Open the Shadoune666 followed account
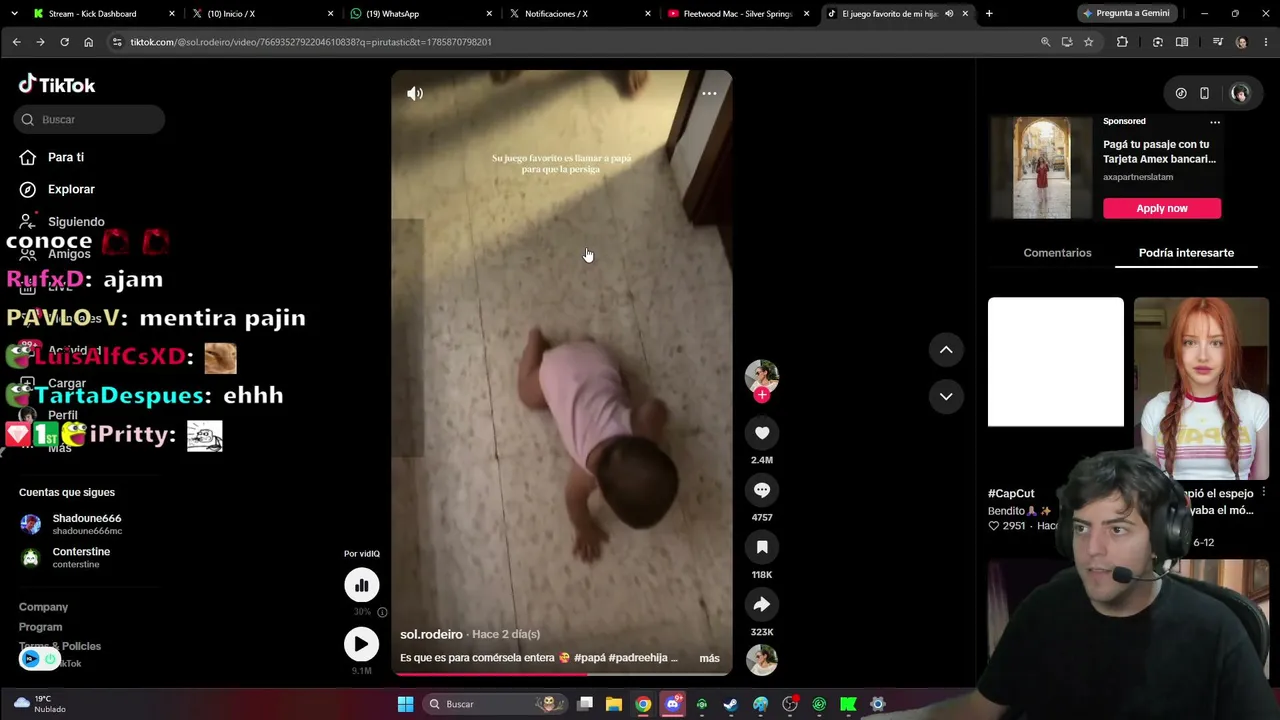The height and width of the screenshot is (720, 1280). [86, 524]
